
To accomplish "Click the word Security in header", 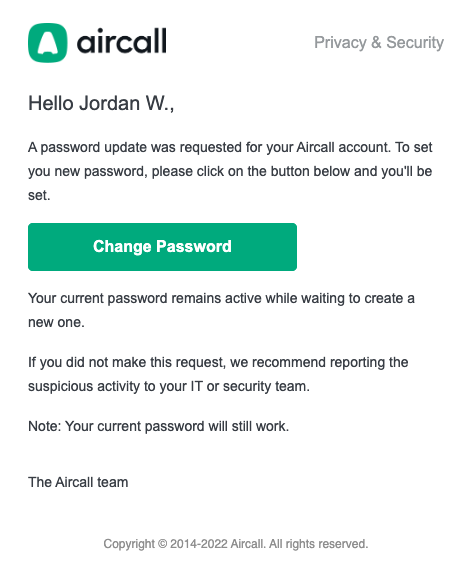I will click(415, 43).
